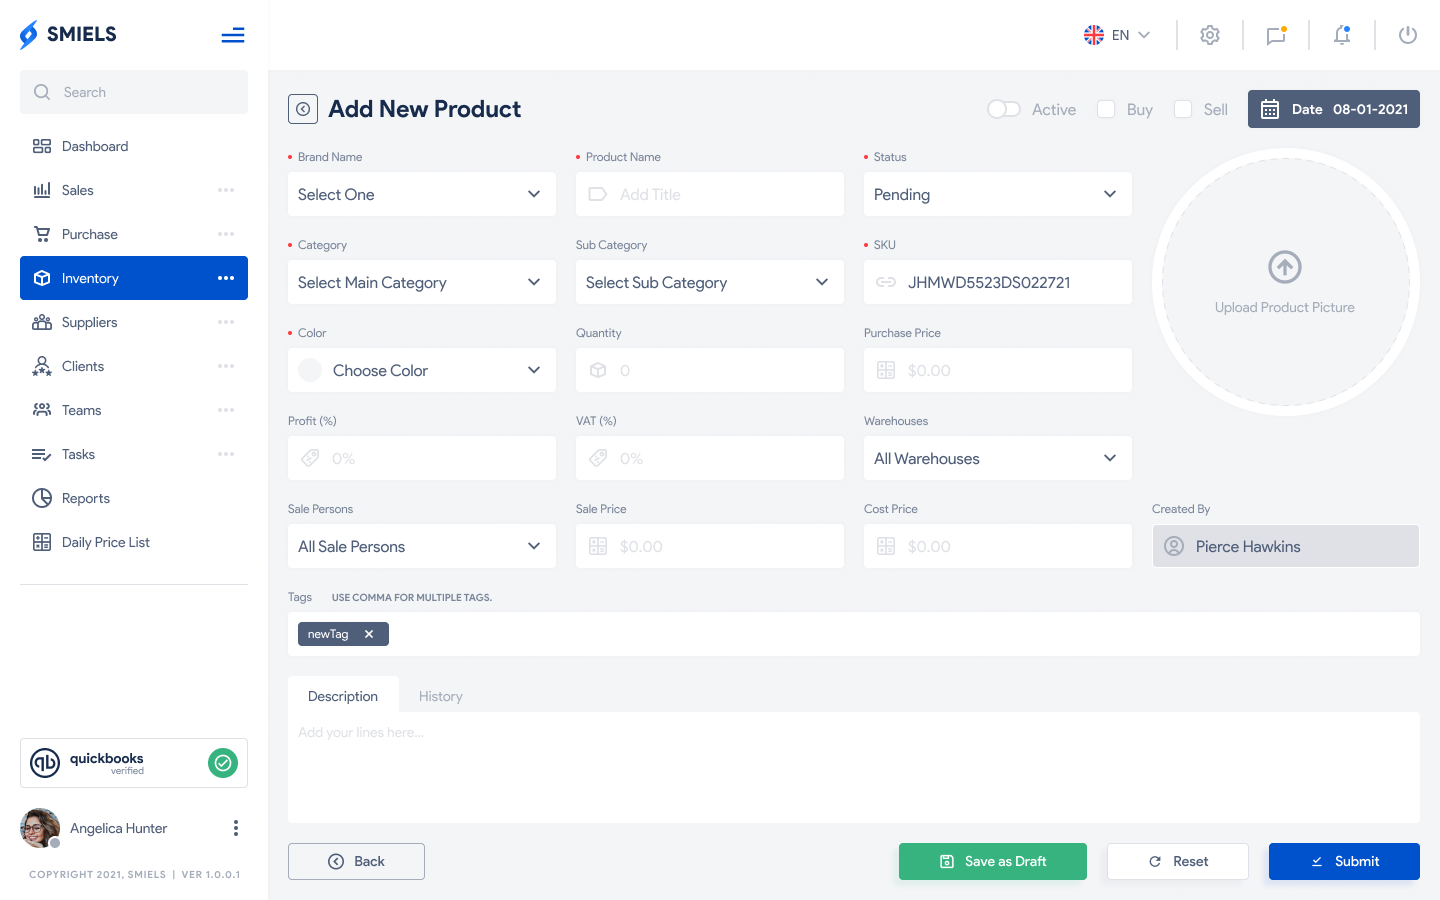
Task: Open EN language selector
Action: point(1117,35)
